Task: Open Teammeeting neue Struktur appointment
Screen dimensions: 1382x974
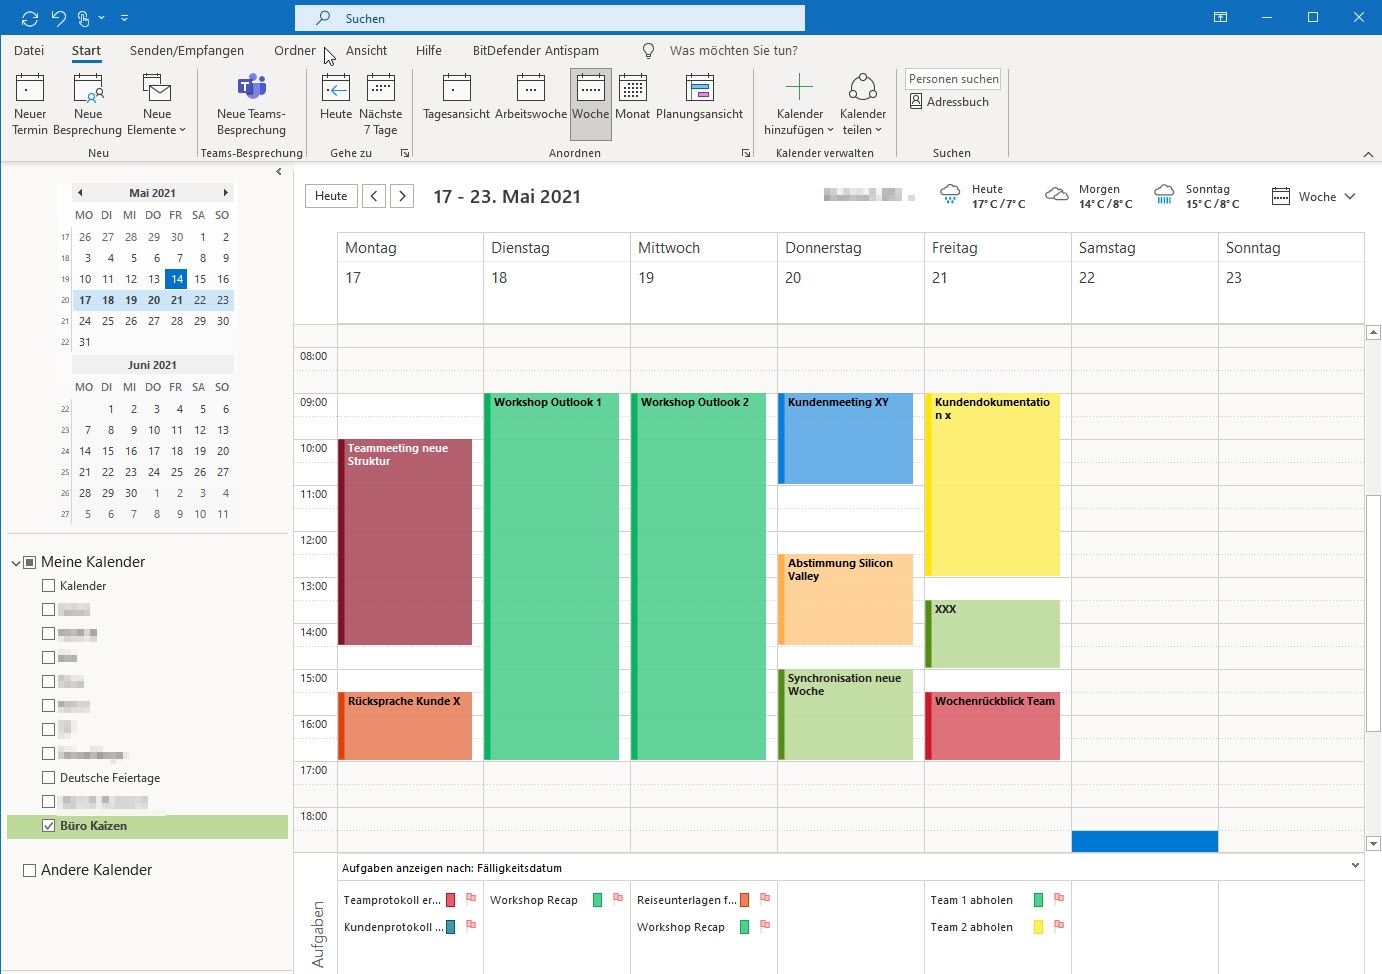Action: [405, 542]
